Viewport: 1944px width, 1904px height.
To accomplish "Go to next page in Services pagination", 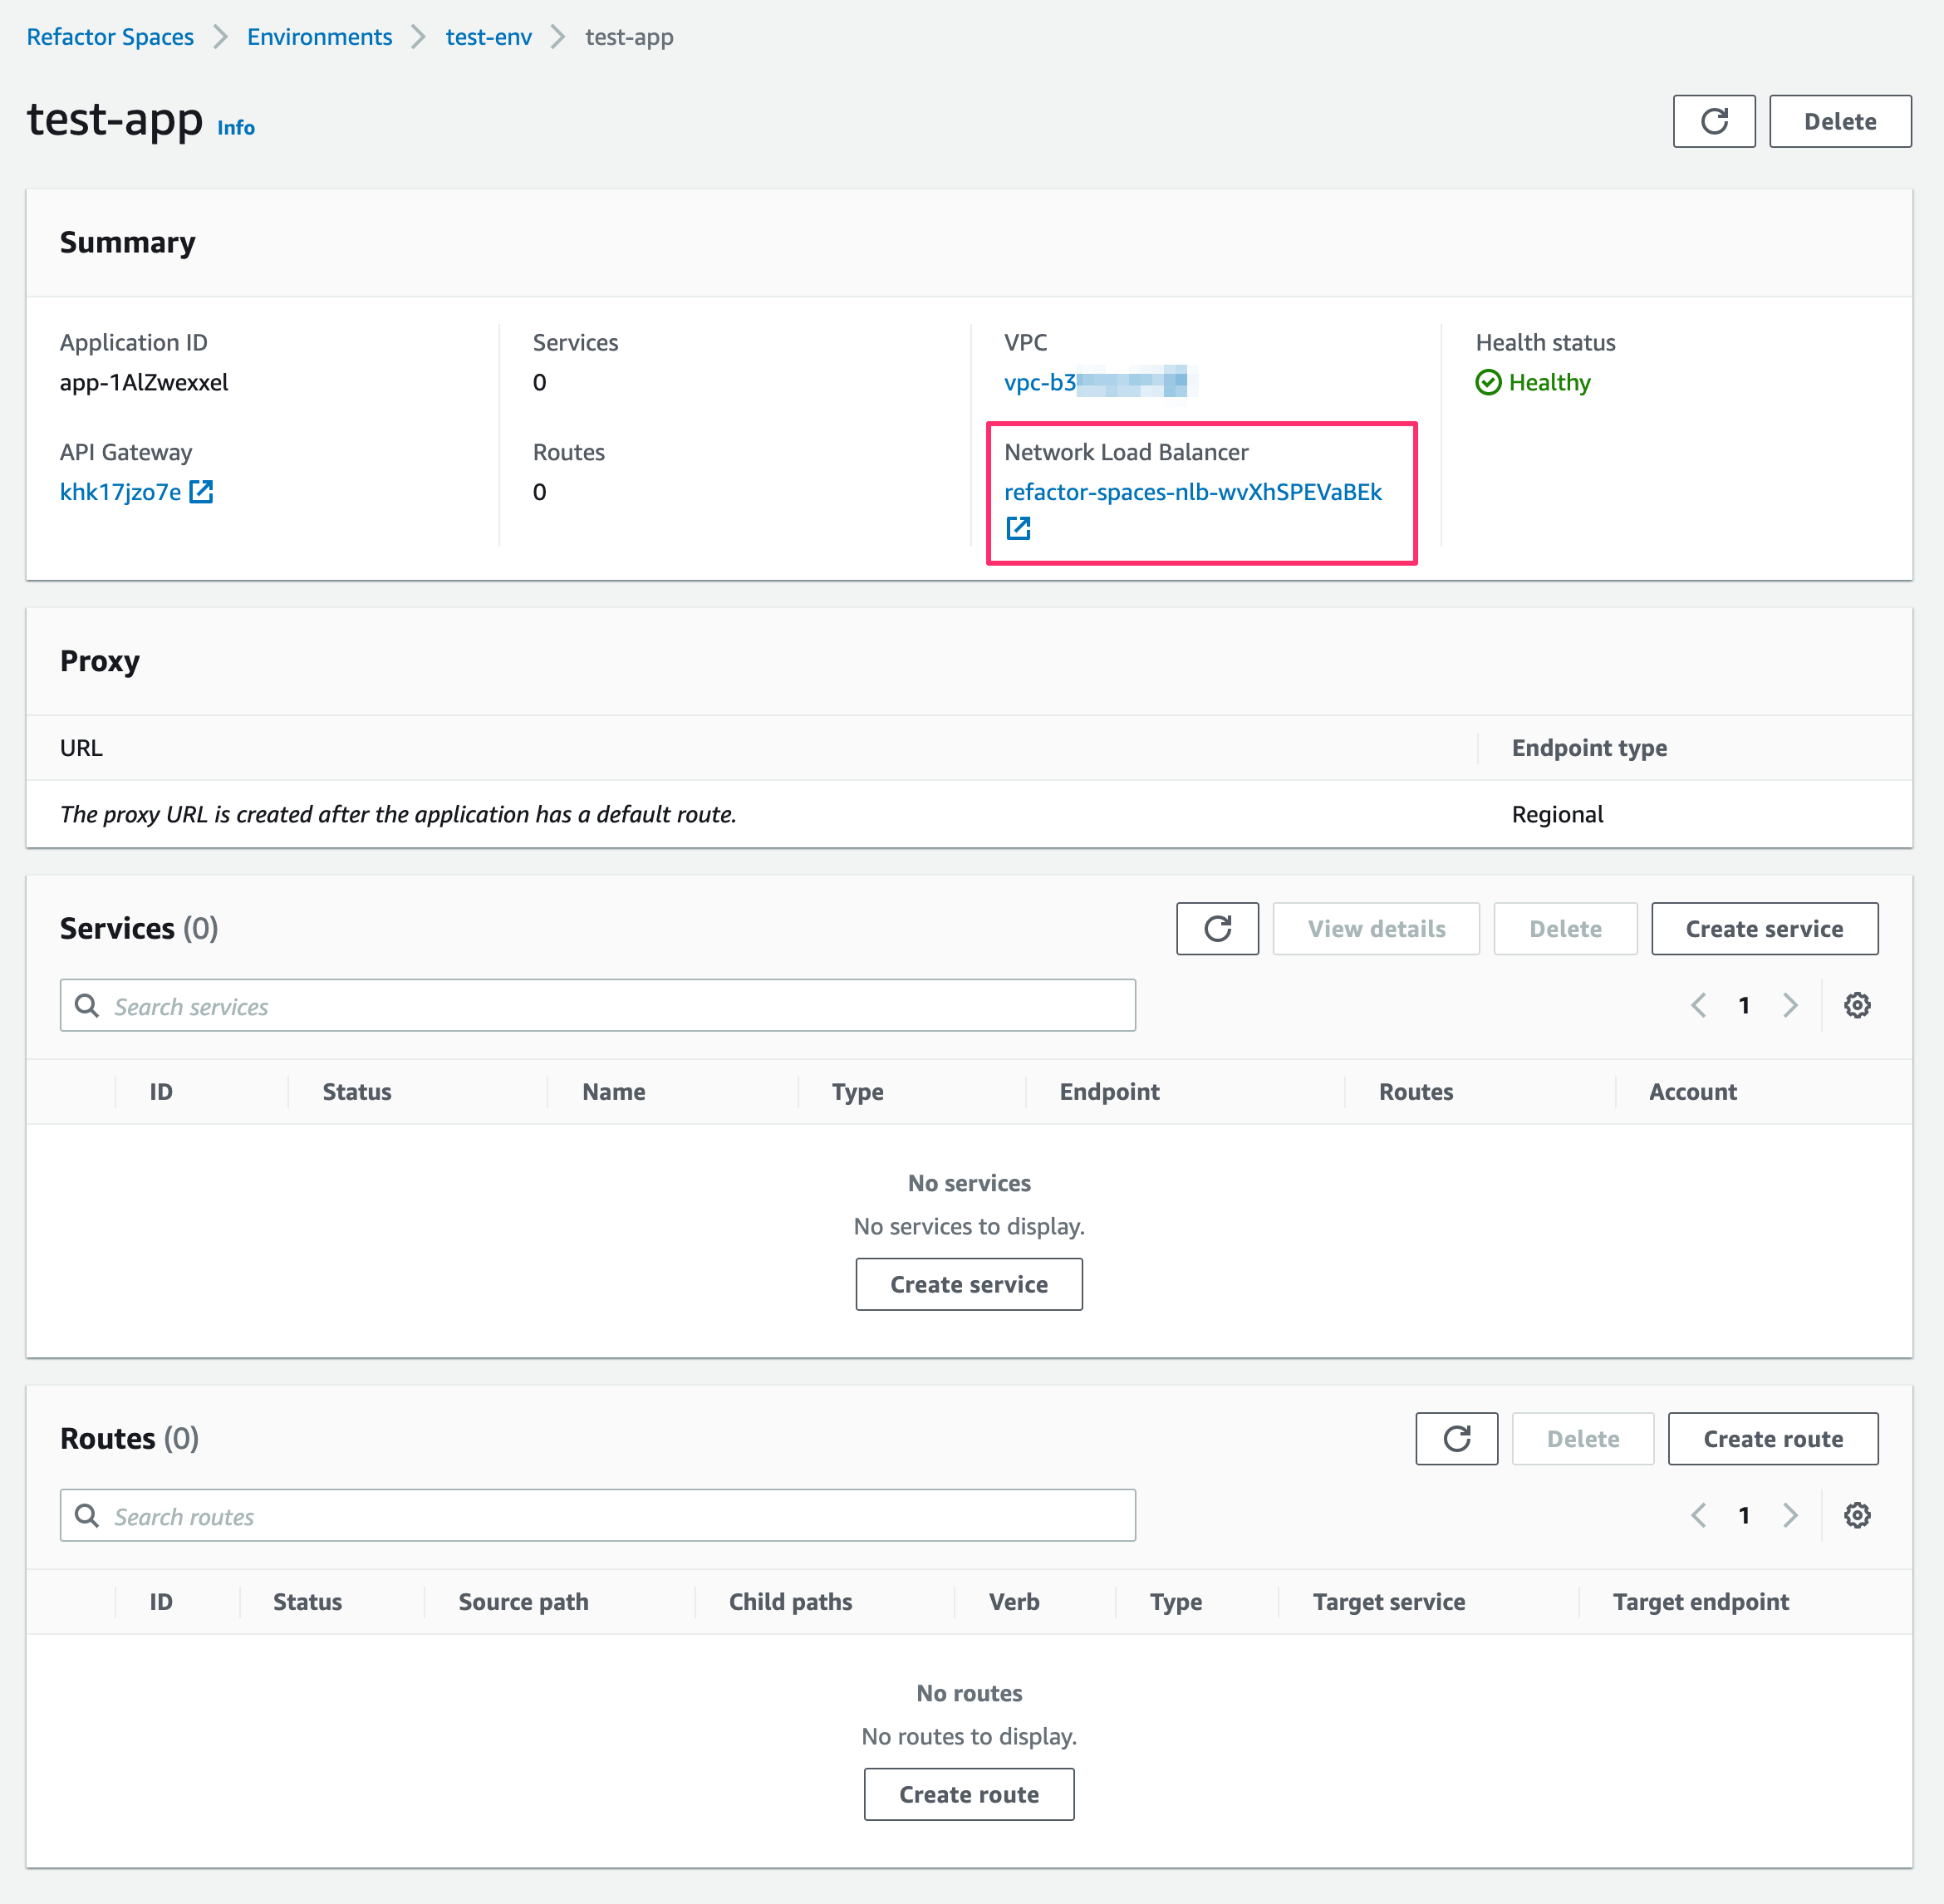I will (1789, 1005).
